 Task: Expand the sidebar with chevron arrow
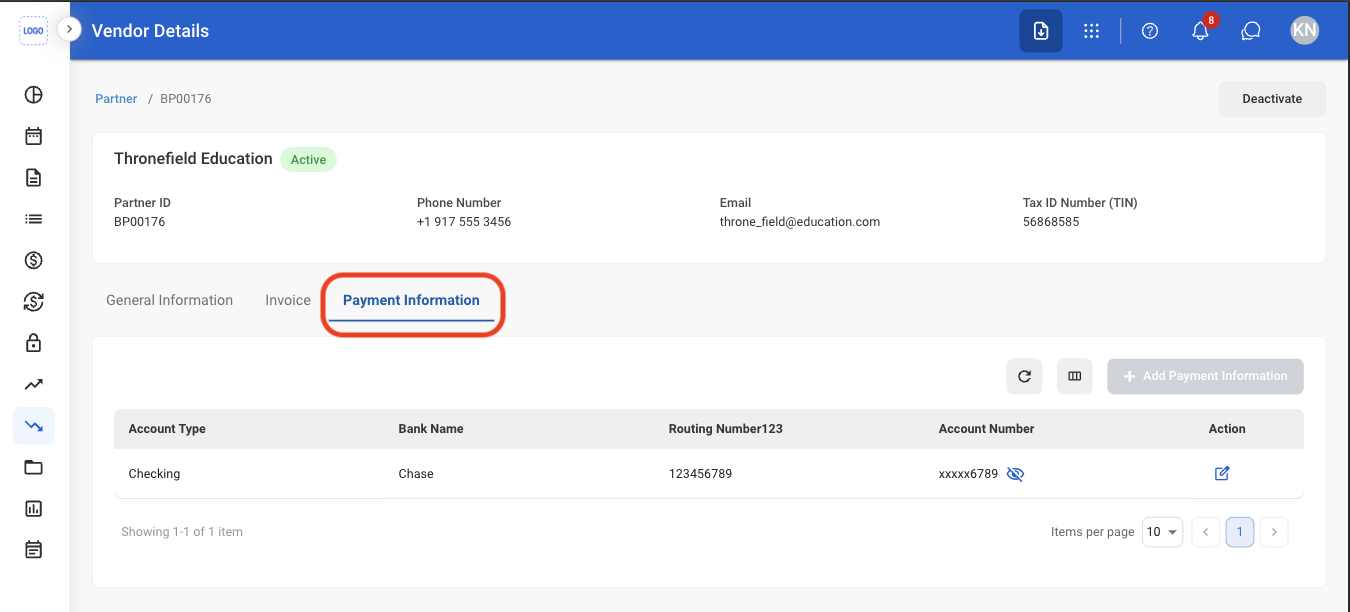(x=68, y=29)
